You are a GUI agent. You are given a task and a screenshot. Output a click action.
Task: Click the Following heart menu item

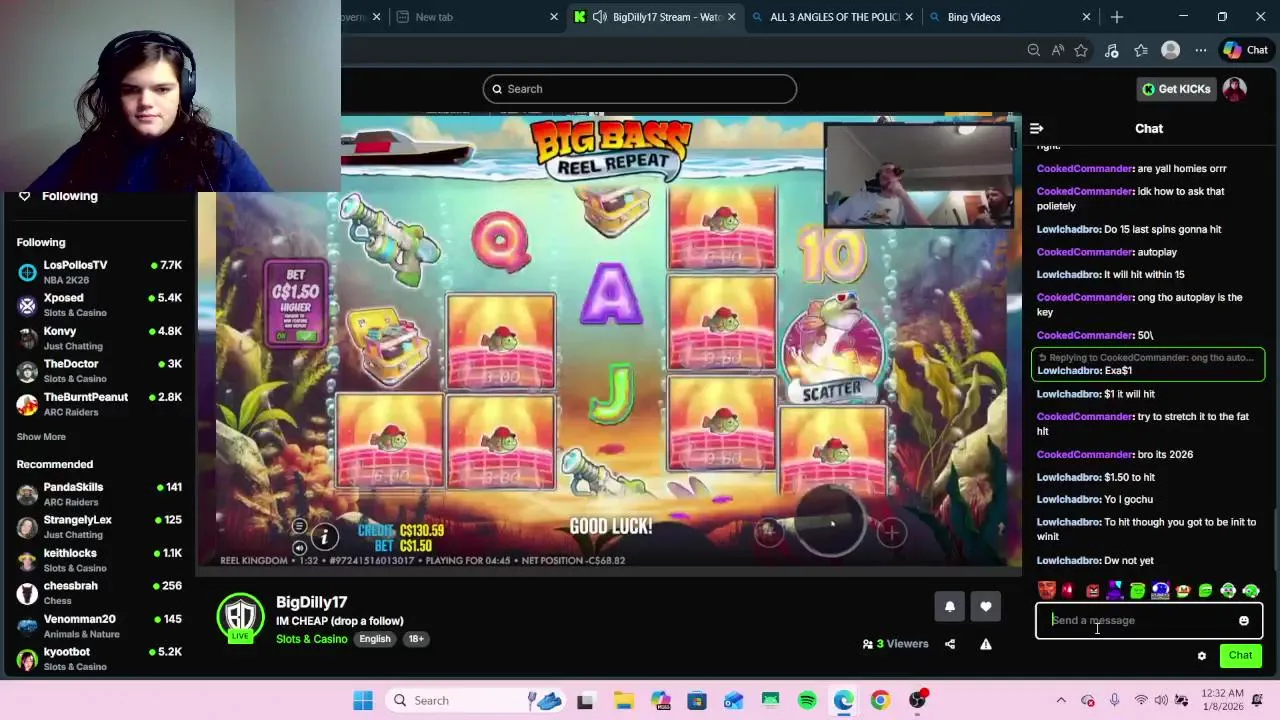coord(58,196)
